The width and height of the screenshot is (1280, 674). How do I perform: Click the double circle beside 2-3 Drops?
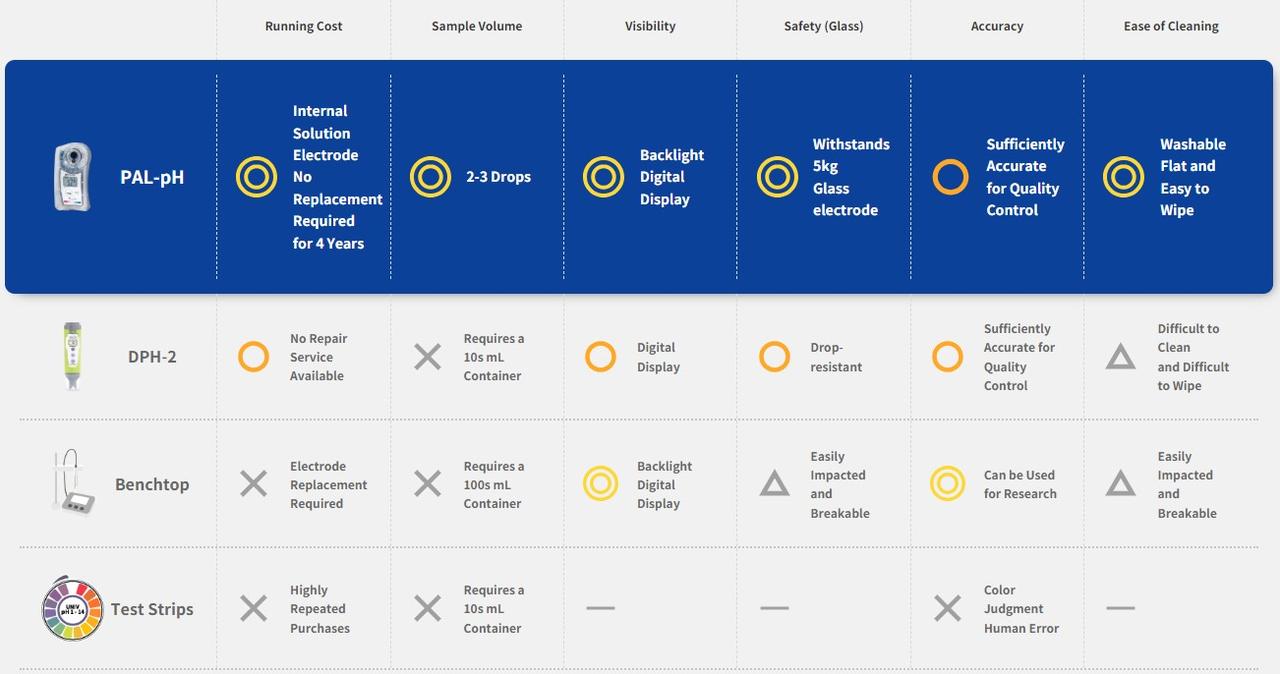430,177
